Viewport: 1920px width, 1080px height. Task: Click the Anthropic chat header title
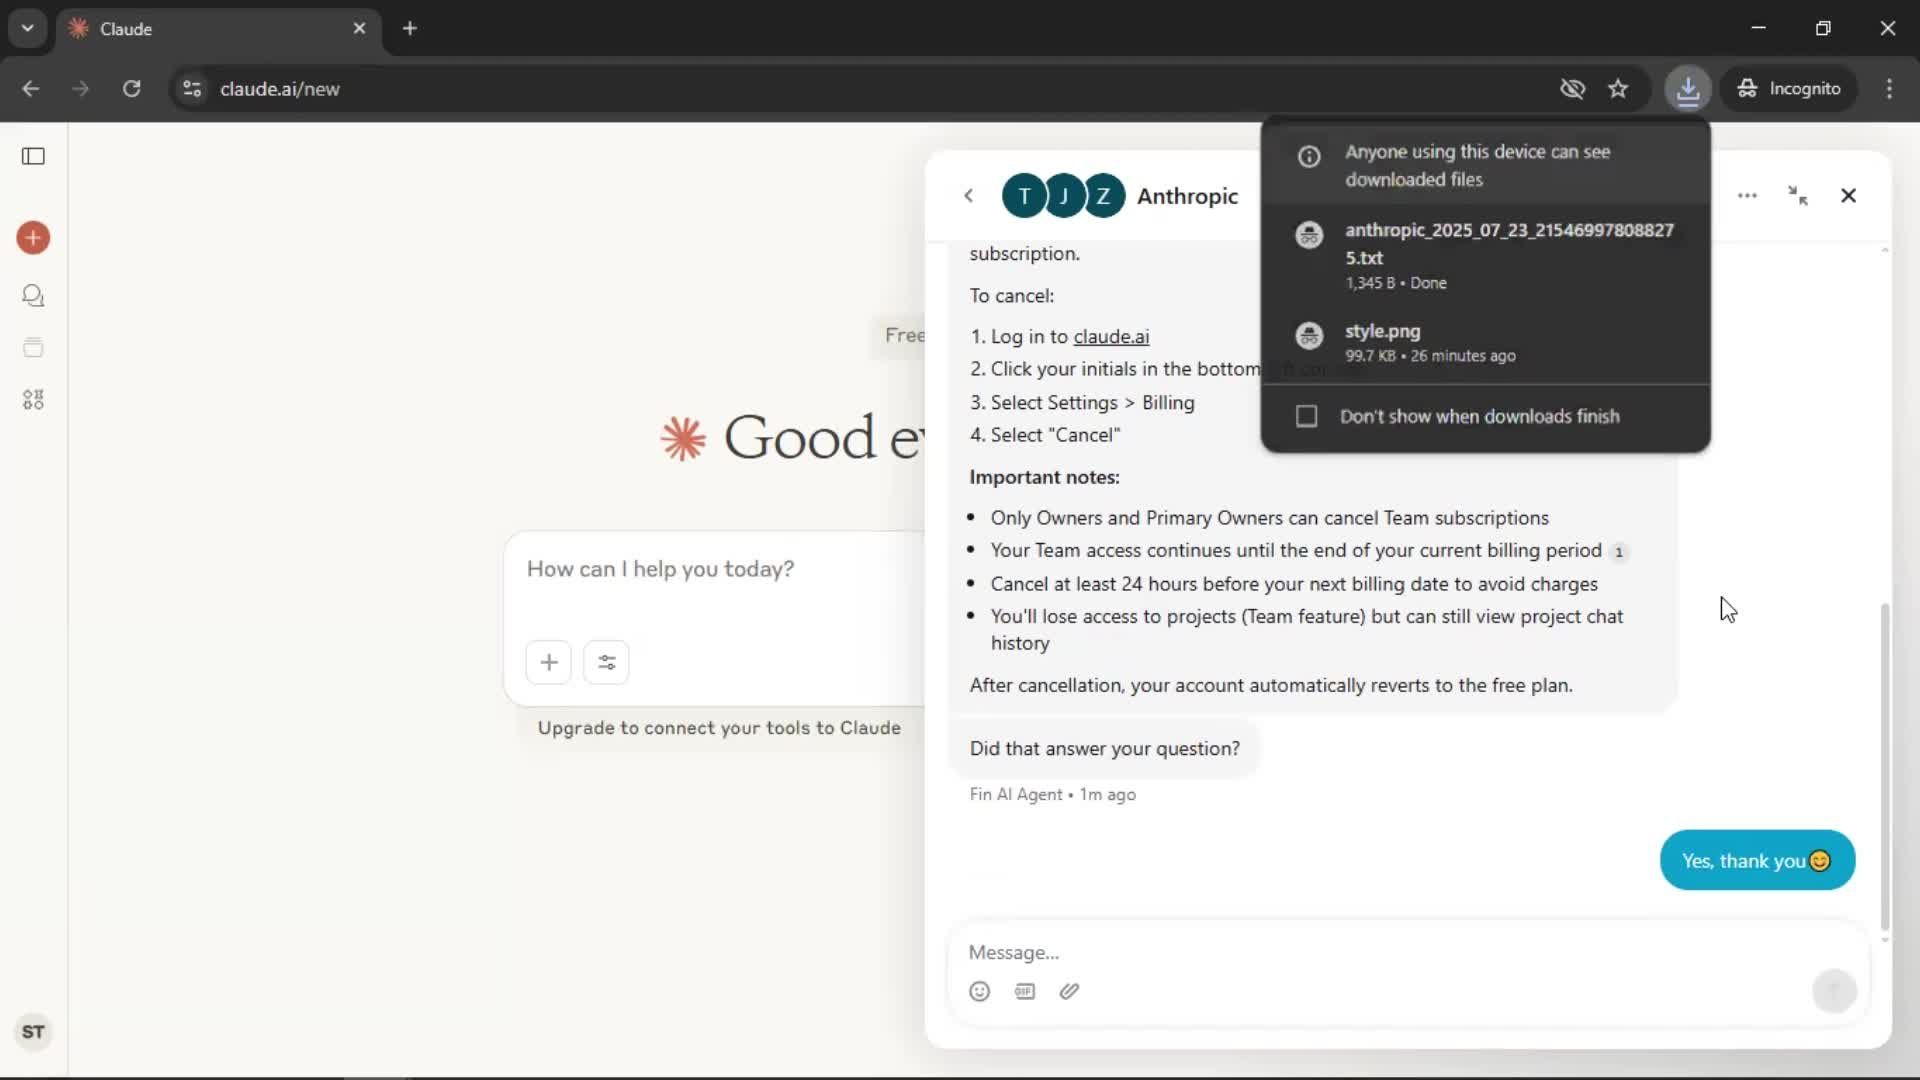[x=1187, y=196]
